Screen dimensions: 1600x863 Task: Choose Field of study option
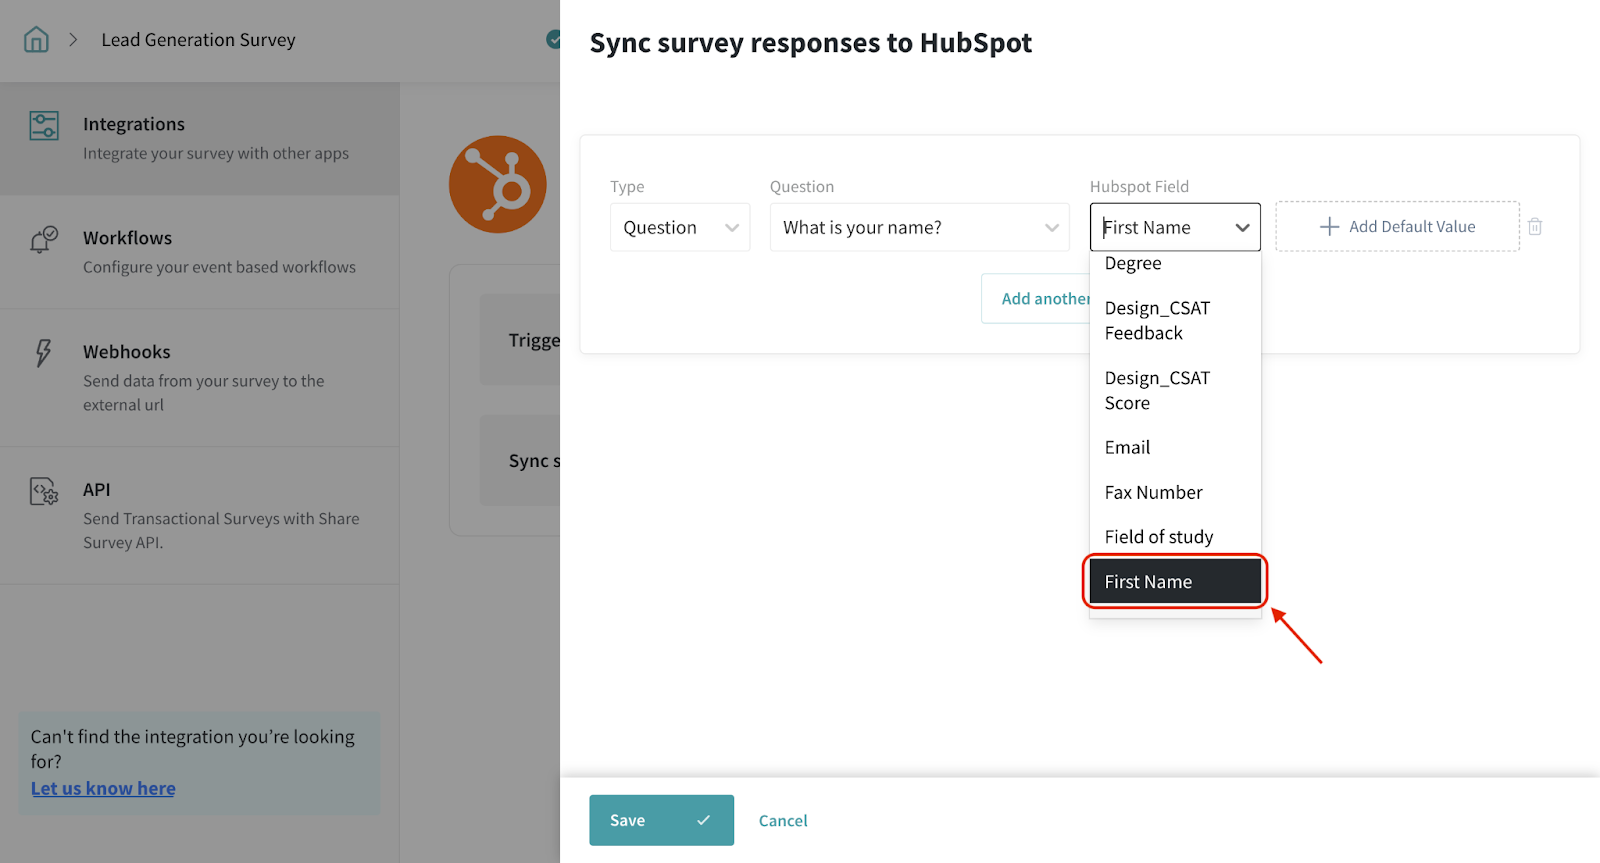coord(1158,538)
